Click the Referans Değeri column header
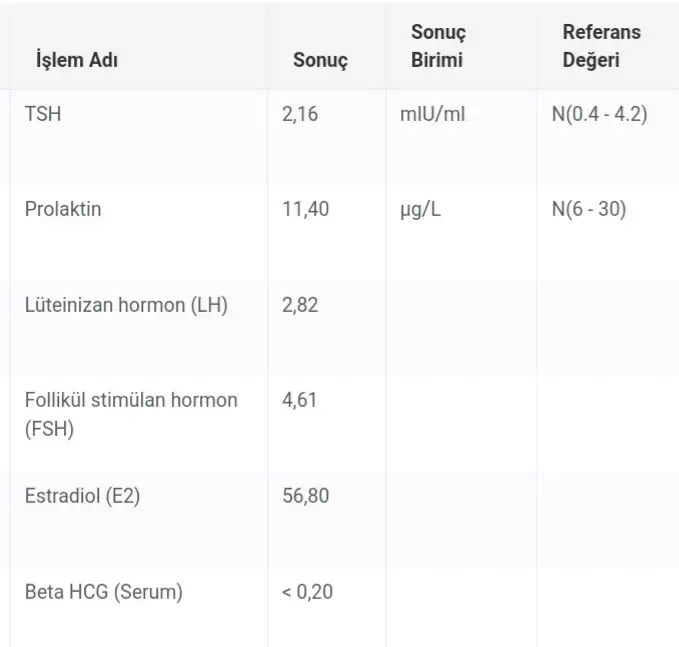679x647 pixels. [x=601, y=46]
